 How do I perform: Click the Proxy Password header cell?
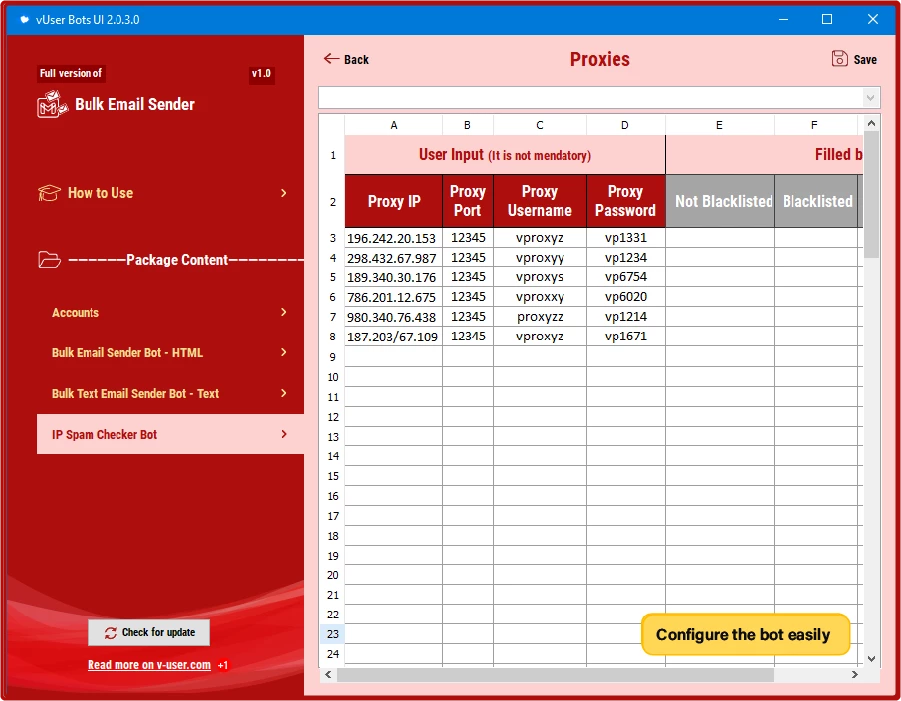click(x=626, y=201)
